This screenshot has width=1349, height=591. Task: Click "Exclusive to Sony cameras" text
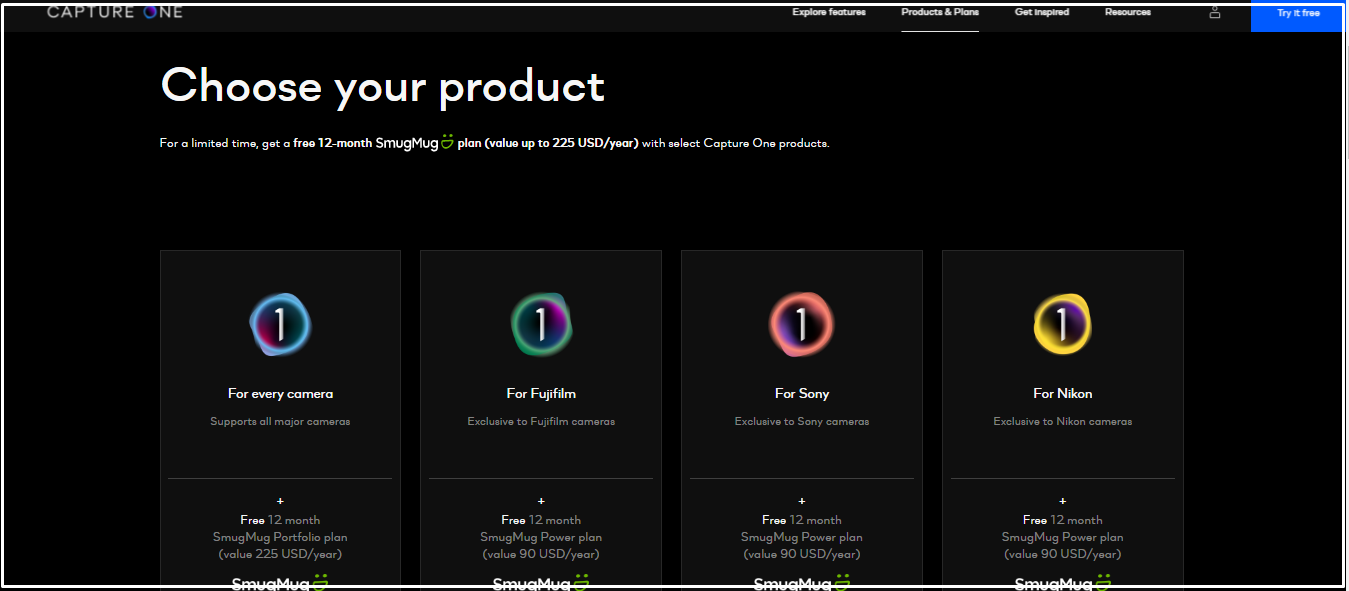[x=801, y=422]
